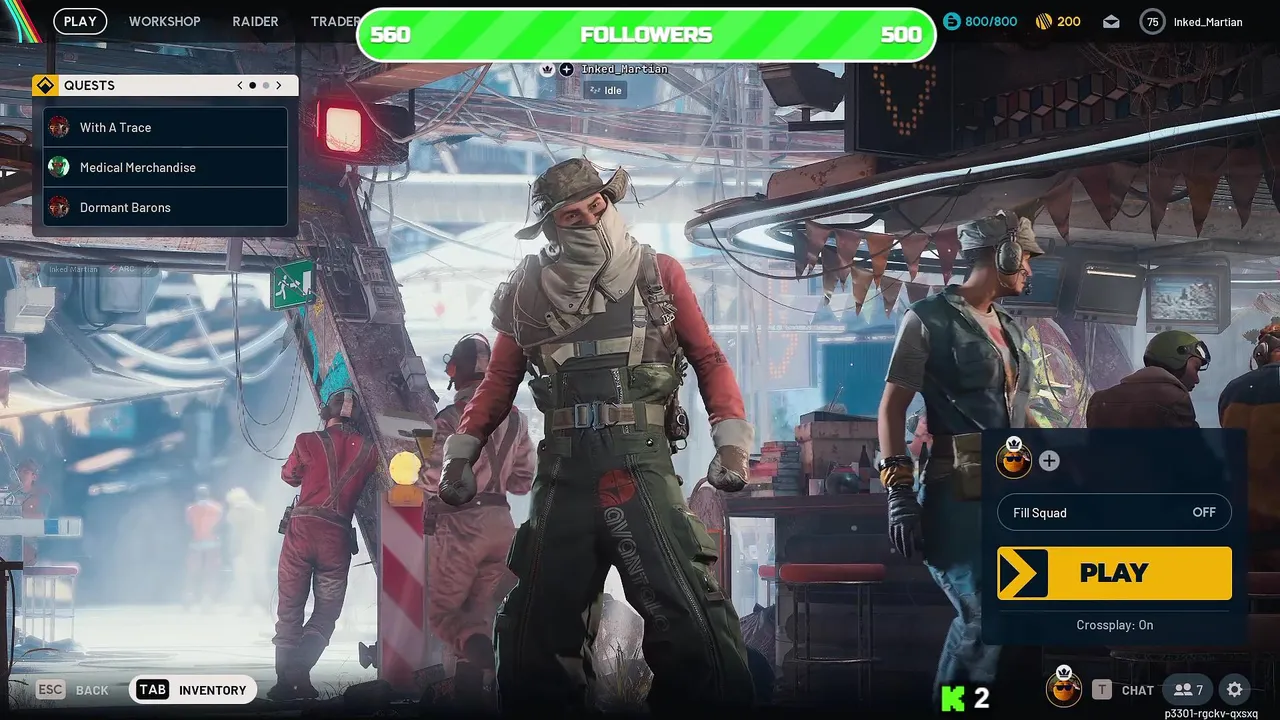Go to next quest page arrow
This screenshot has width=1280, height=720.
pos(279,86)
